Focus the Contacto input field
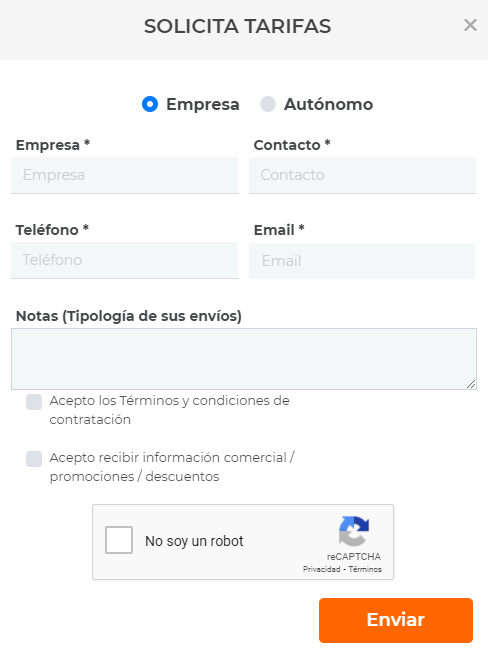The height and width of the screenshot is (665, 488). point(363,175)
